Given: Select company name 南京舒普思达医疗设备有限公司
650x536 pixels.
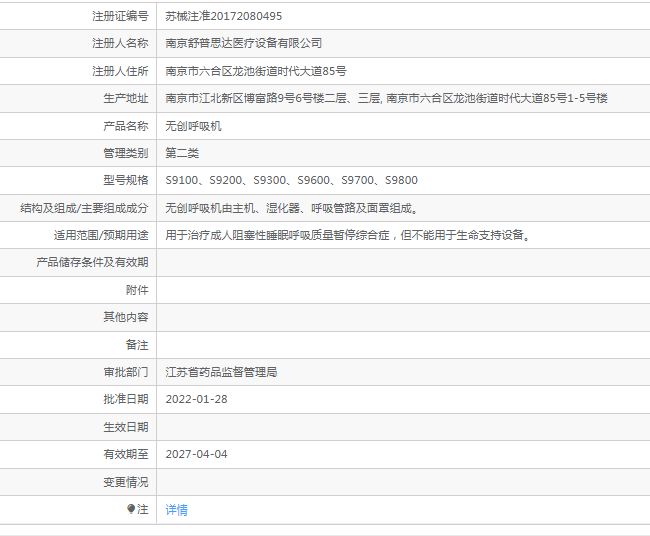Looking at the screenshot, I should pyautogui.click(x=244, y=43).
